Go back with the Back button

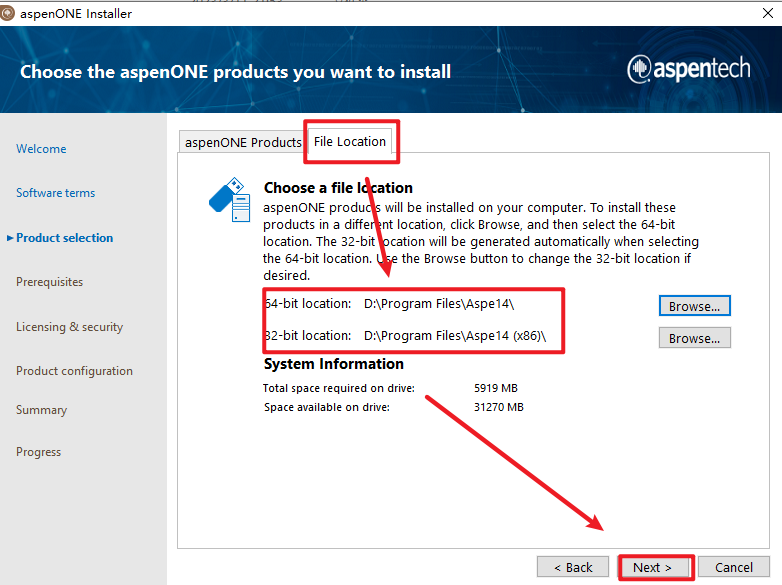[573, 567]
